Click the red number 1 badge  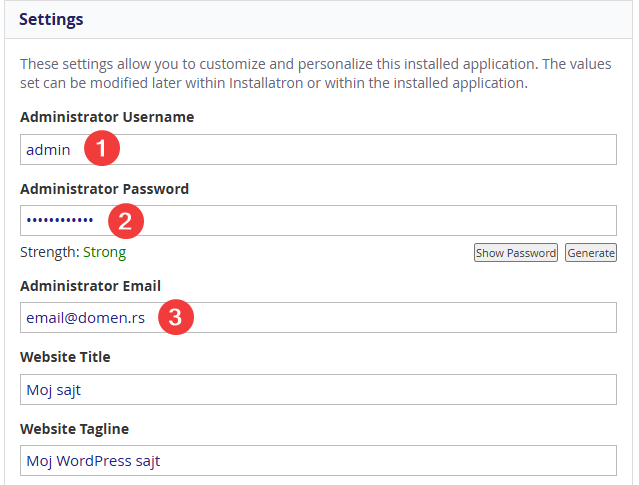(102, 150)
